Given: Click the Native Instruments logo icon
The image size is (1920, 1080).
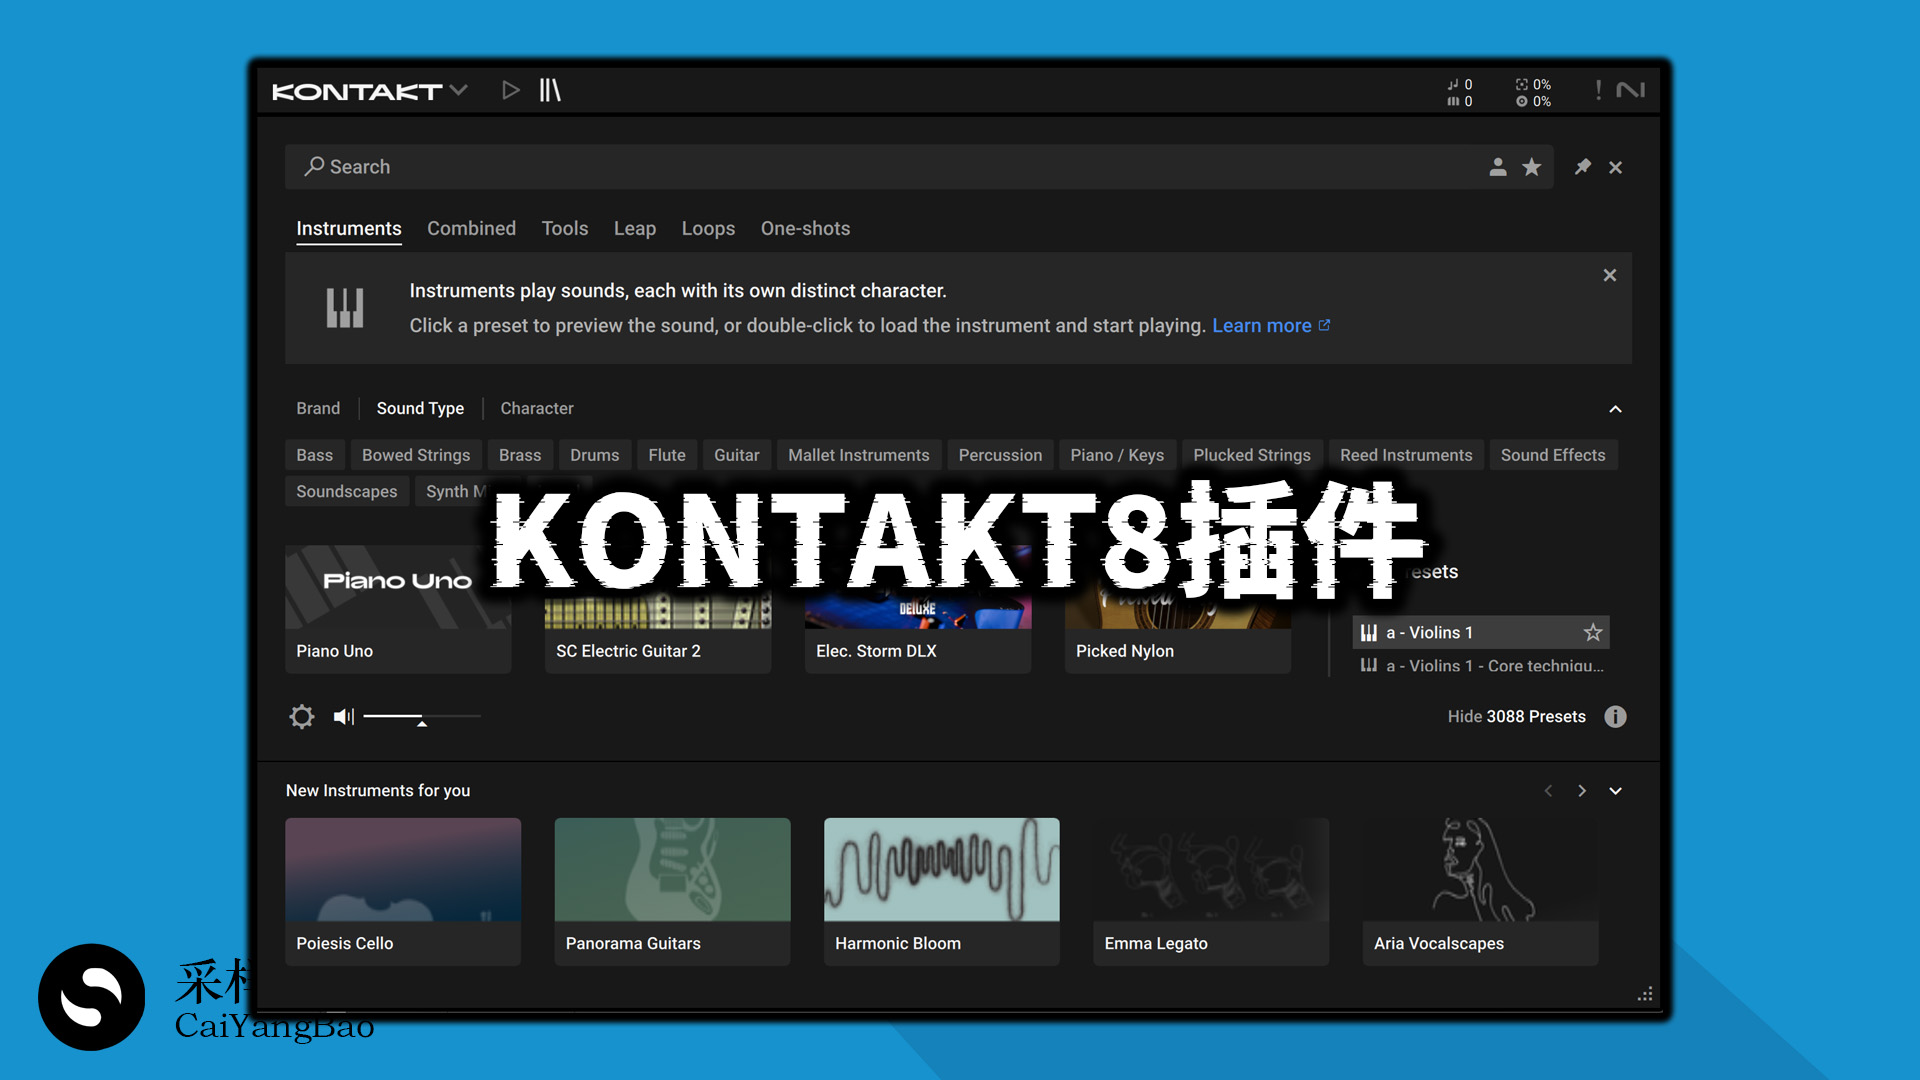Looking at the screenshot, I should click(x=1630, y=88).
